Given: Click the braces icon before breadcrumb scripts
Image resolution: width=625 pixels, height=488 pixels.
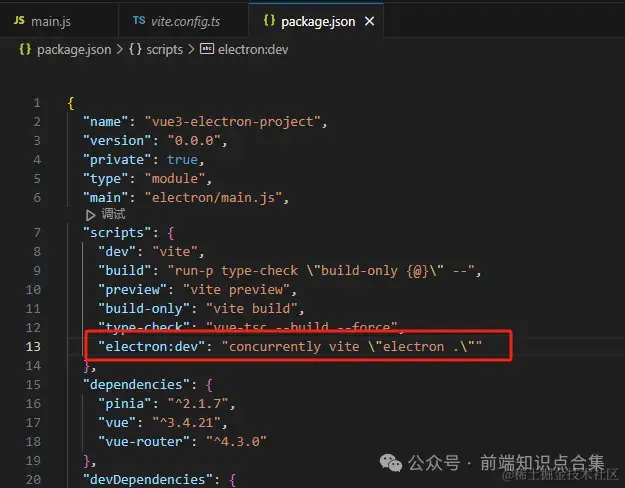Looking at the screenshot, I should coord(135,49).
